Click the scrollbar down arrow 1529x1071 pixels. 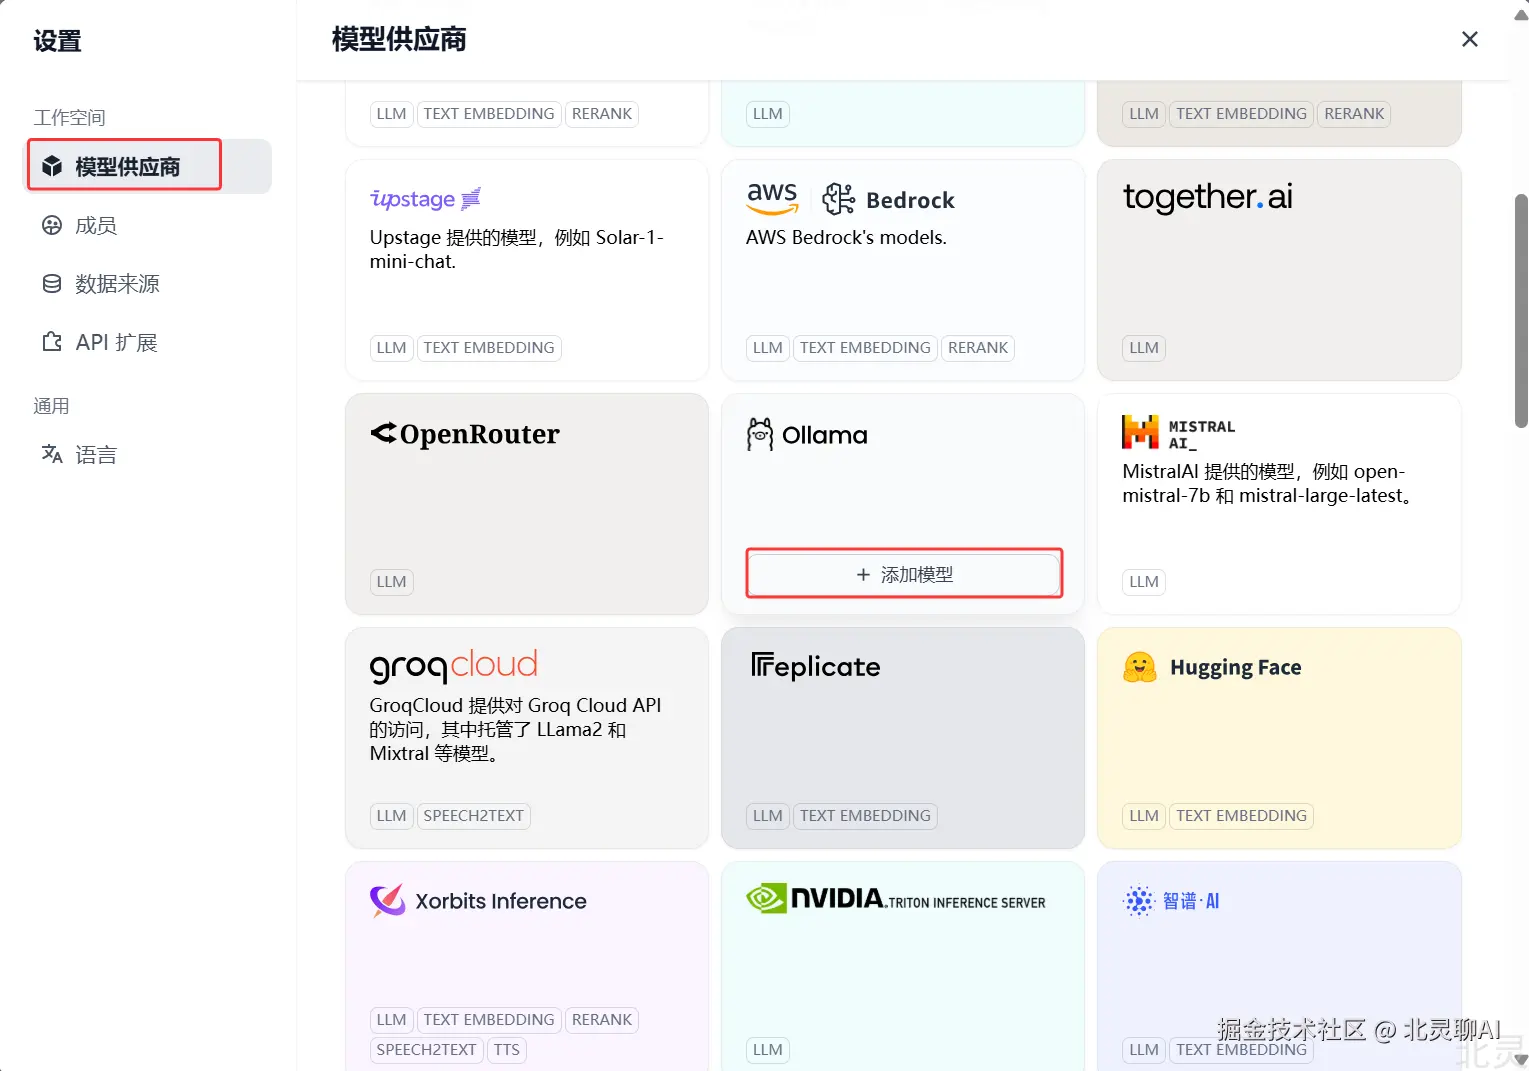tap(1521, 1060)
